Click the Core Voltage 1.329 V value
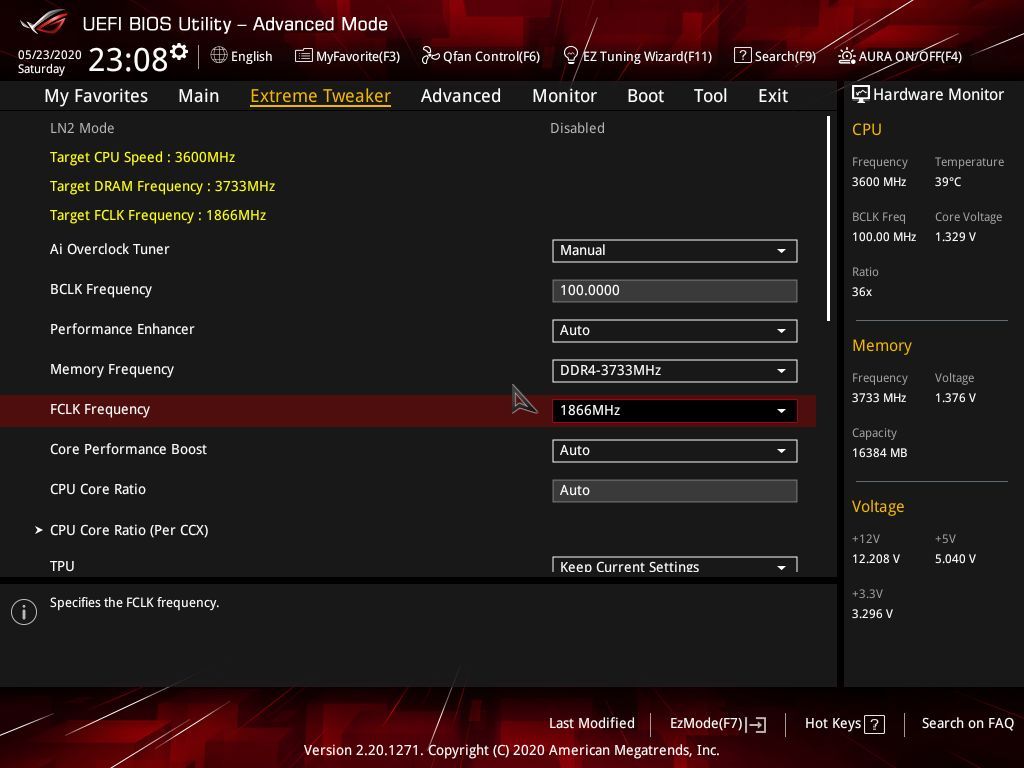The height and width of the screenshot is (768, 1024). click(x=955, y=236)
